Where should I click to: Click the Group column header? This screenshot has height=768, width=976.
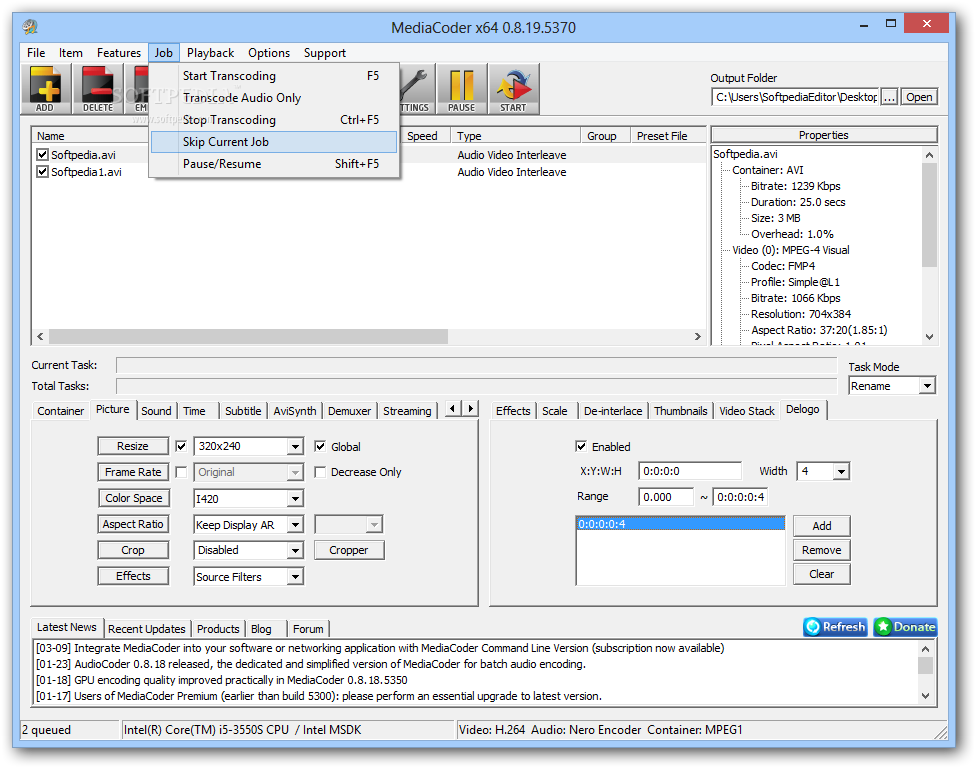tap(606, 136)
